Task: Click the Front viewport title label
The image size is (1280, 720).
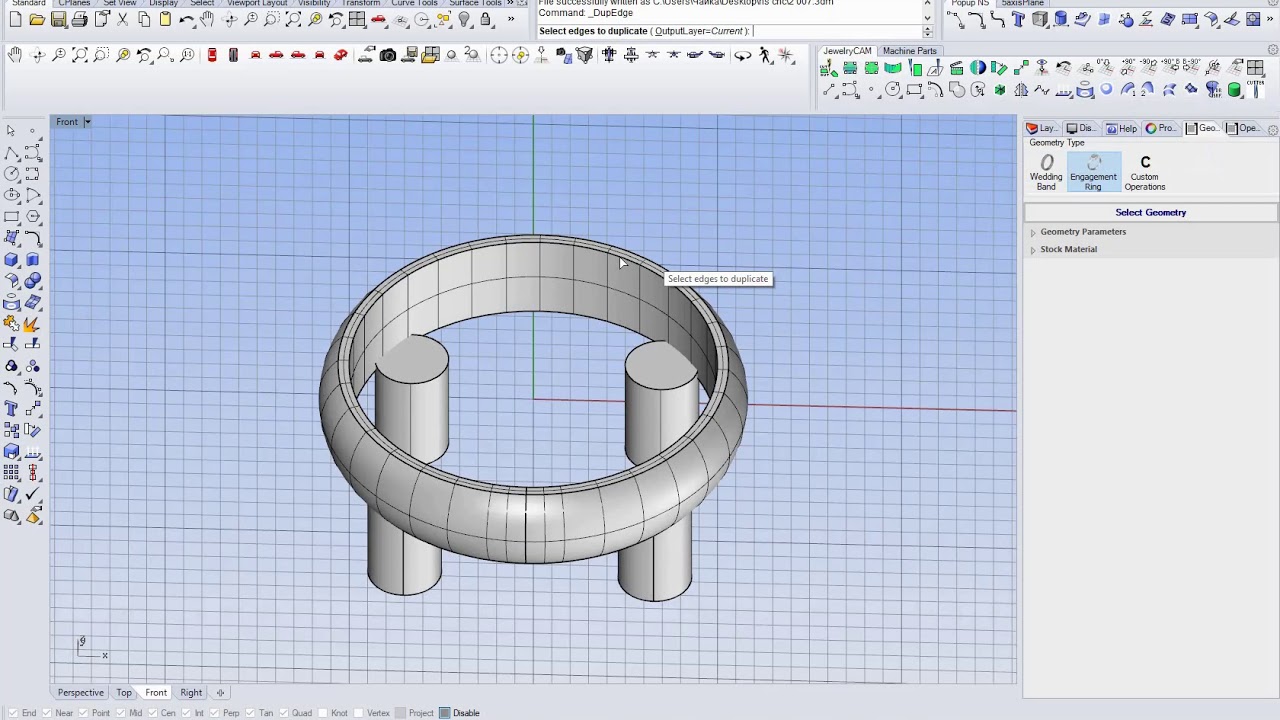Action: pos(67,122)
